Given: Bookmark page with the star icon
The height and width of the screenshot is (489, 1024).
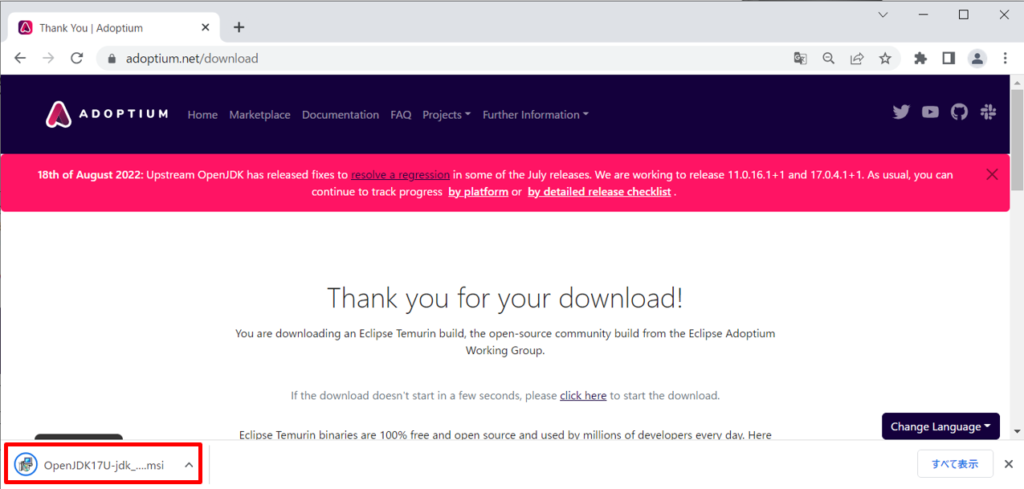Looking at the screenshot, I should coord(885,58).
